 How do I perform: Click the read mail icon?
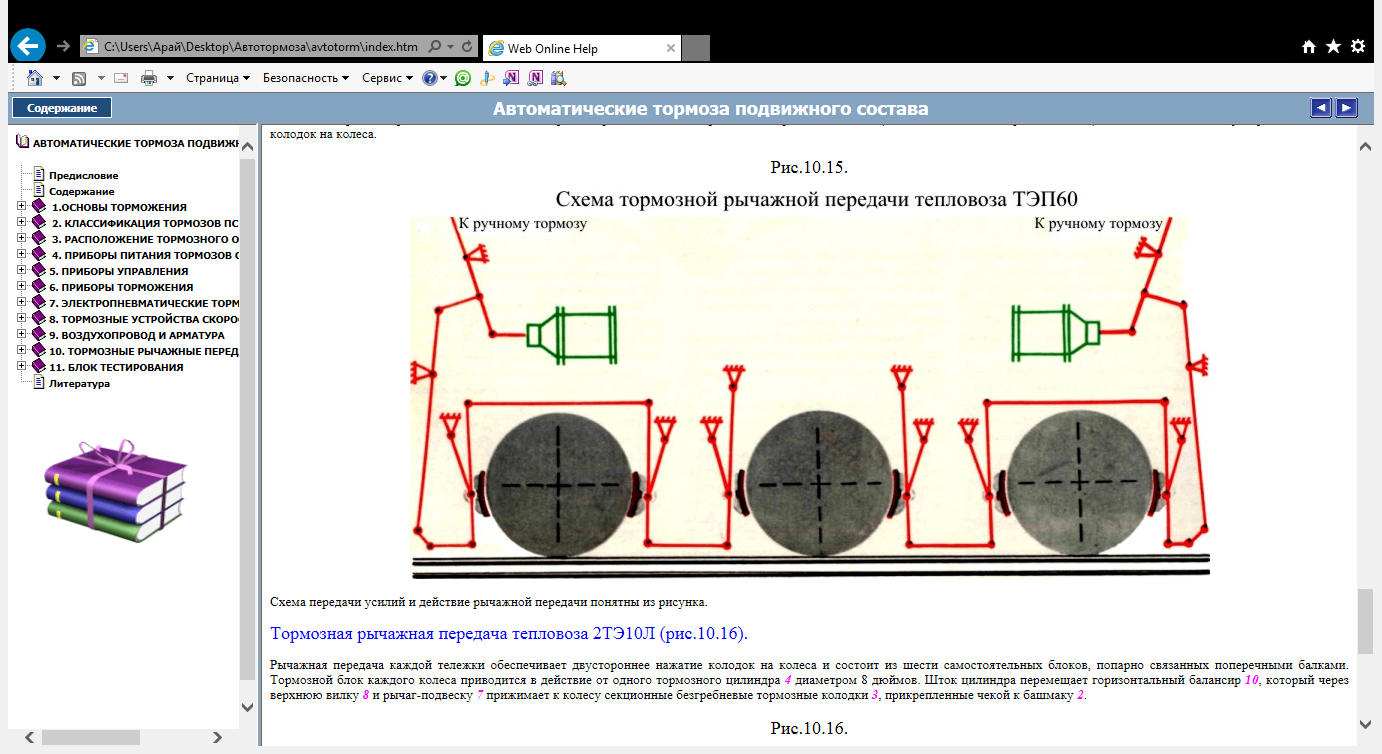click(x=121, y=77)
